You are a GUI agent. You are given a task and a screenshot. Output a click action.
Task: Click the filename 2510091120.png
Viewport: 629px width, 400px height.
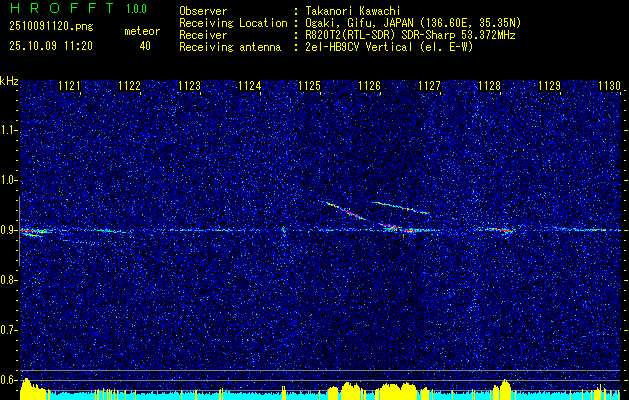pos(51,27)
